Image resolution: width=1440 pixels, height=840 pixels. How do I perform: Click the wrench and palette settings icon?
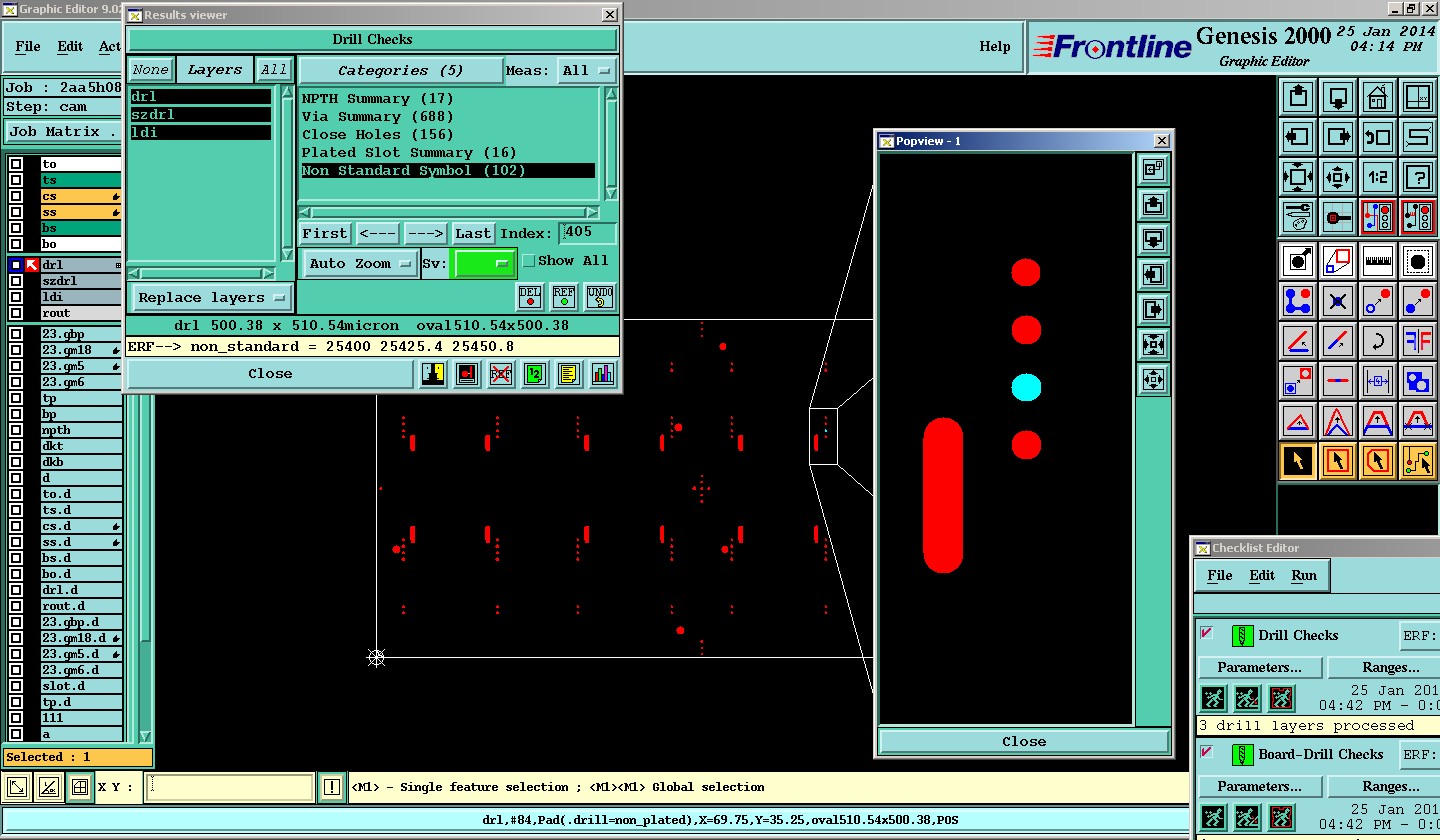1298,216
